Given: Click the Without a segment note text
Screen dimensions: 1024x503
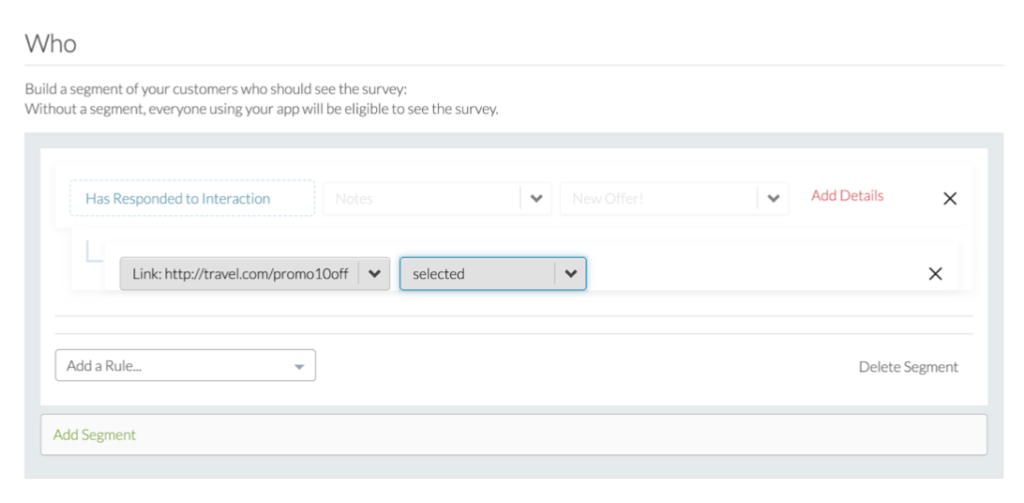Looking at the screenshot, I should [x=261, y=108].
